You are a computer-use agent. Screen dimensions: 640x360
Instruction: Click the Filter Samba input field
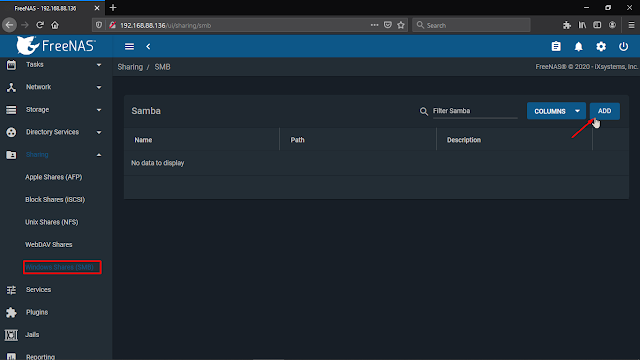pos(475,111)
